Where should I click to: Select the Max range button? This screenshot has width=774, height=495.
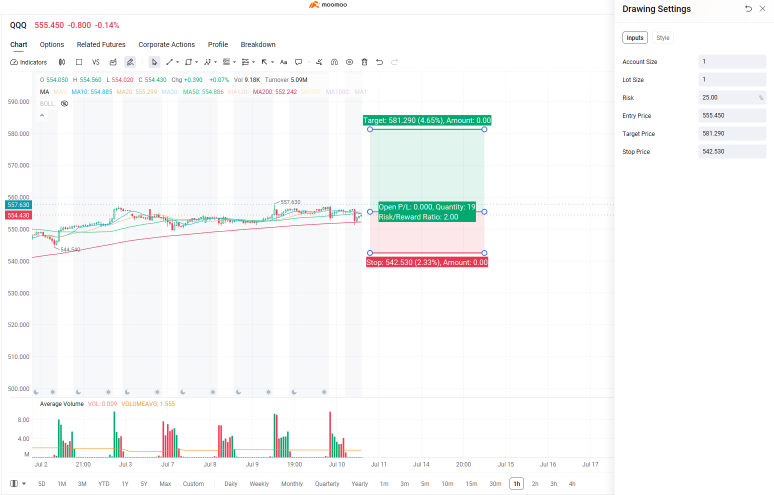(165, 484)
